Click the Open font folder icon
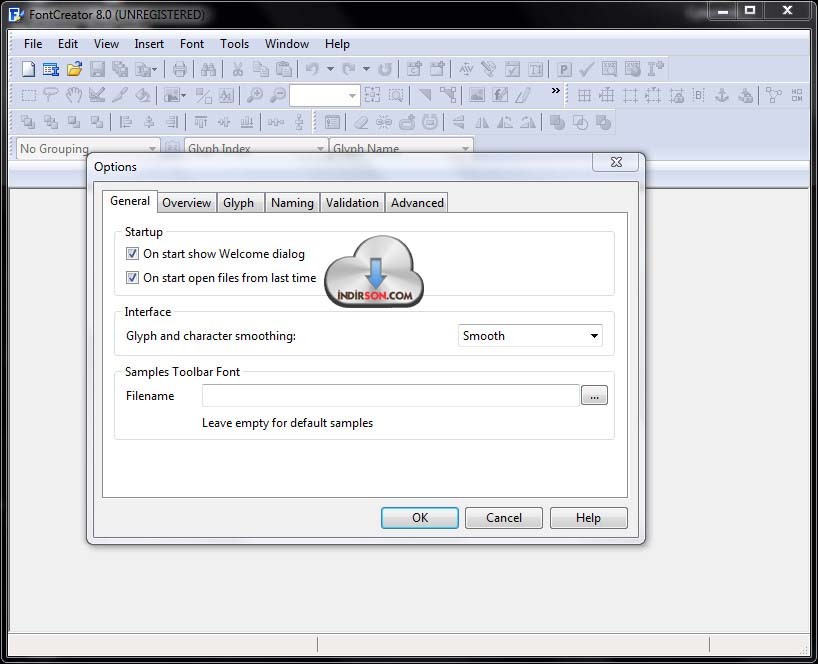The image size is (818, 664). point(74,68)
